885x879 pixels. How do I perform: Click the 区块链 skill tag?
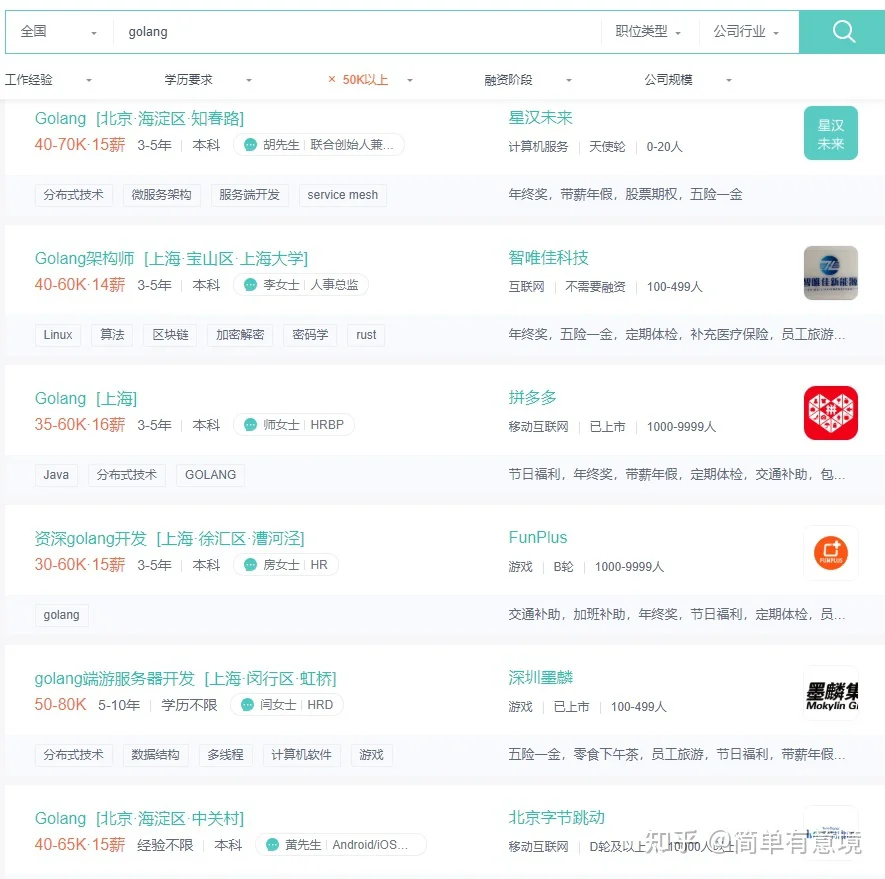[170, 335]
